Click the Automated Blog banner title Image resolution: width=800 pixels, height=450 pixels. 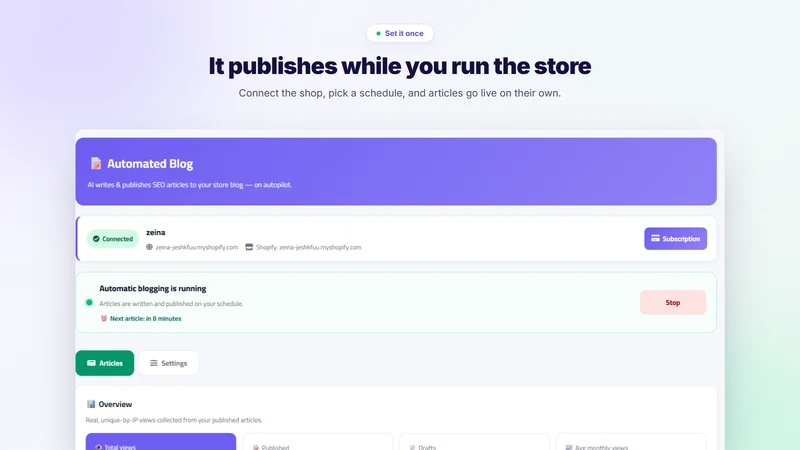(150, 163)
